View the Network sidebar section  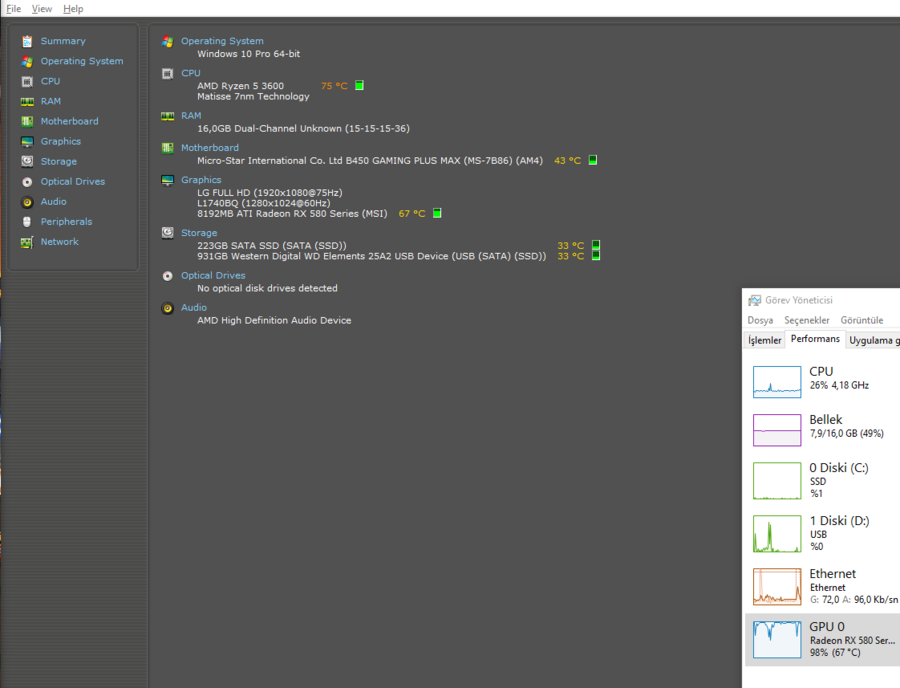[x=60, y=242]
